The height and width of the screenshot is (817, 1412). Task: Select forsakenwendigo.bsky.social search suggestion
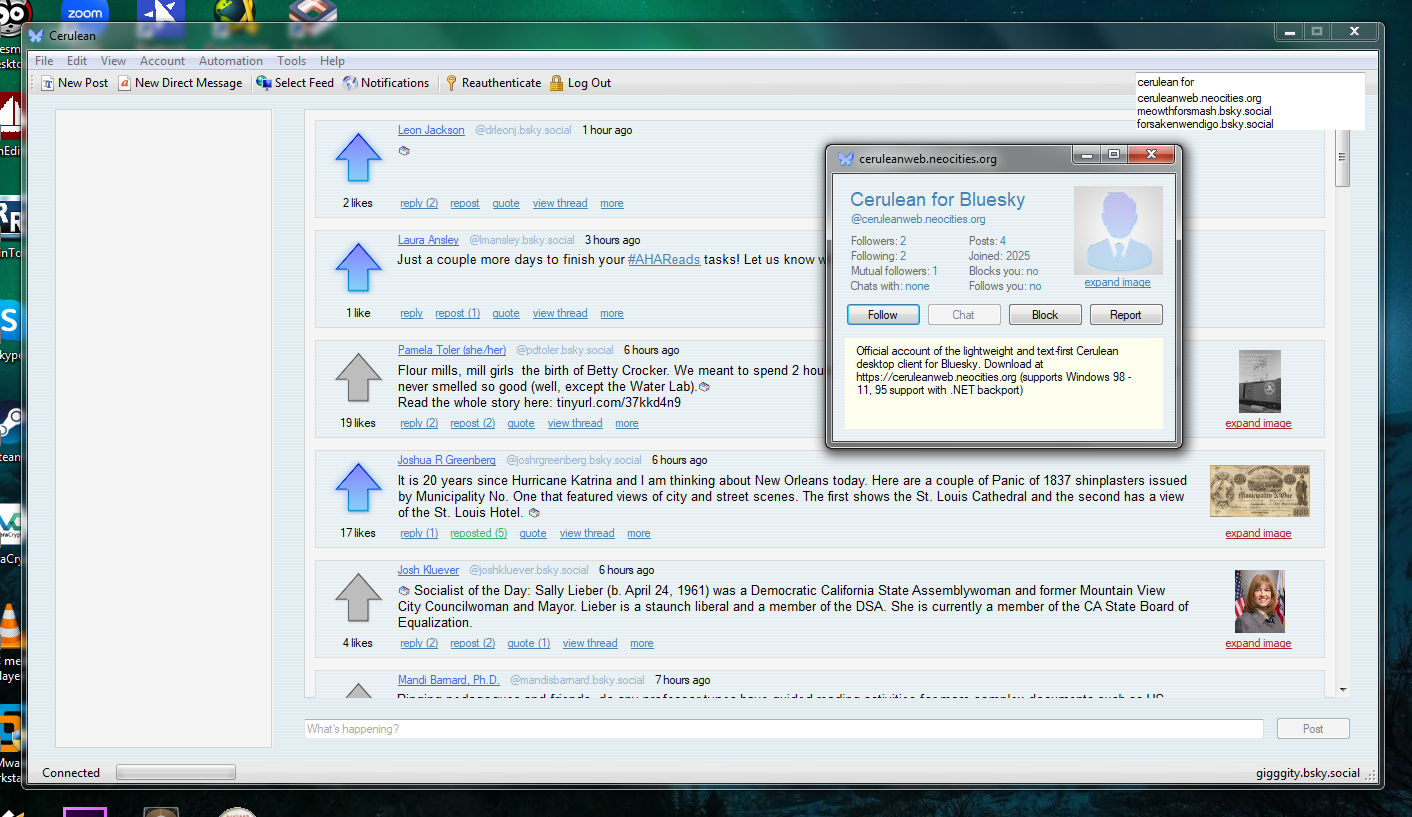pos(1205,124)
